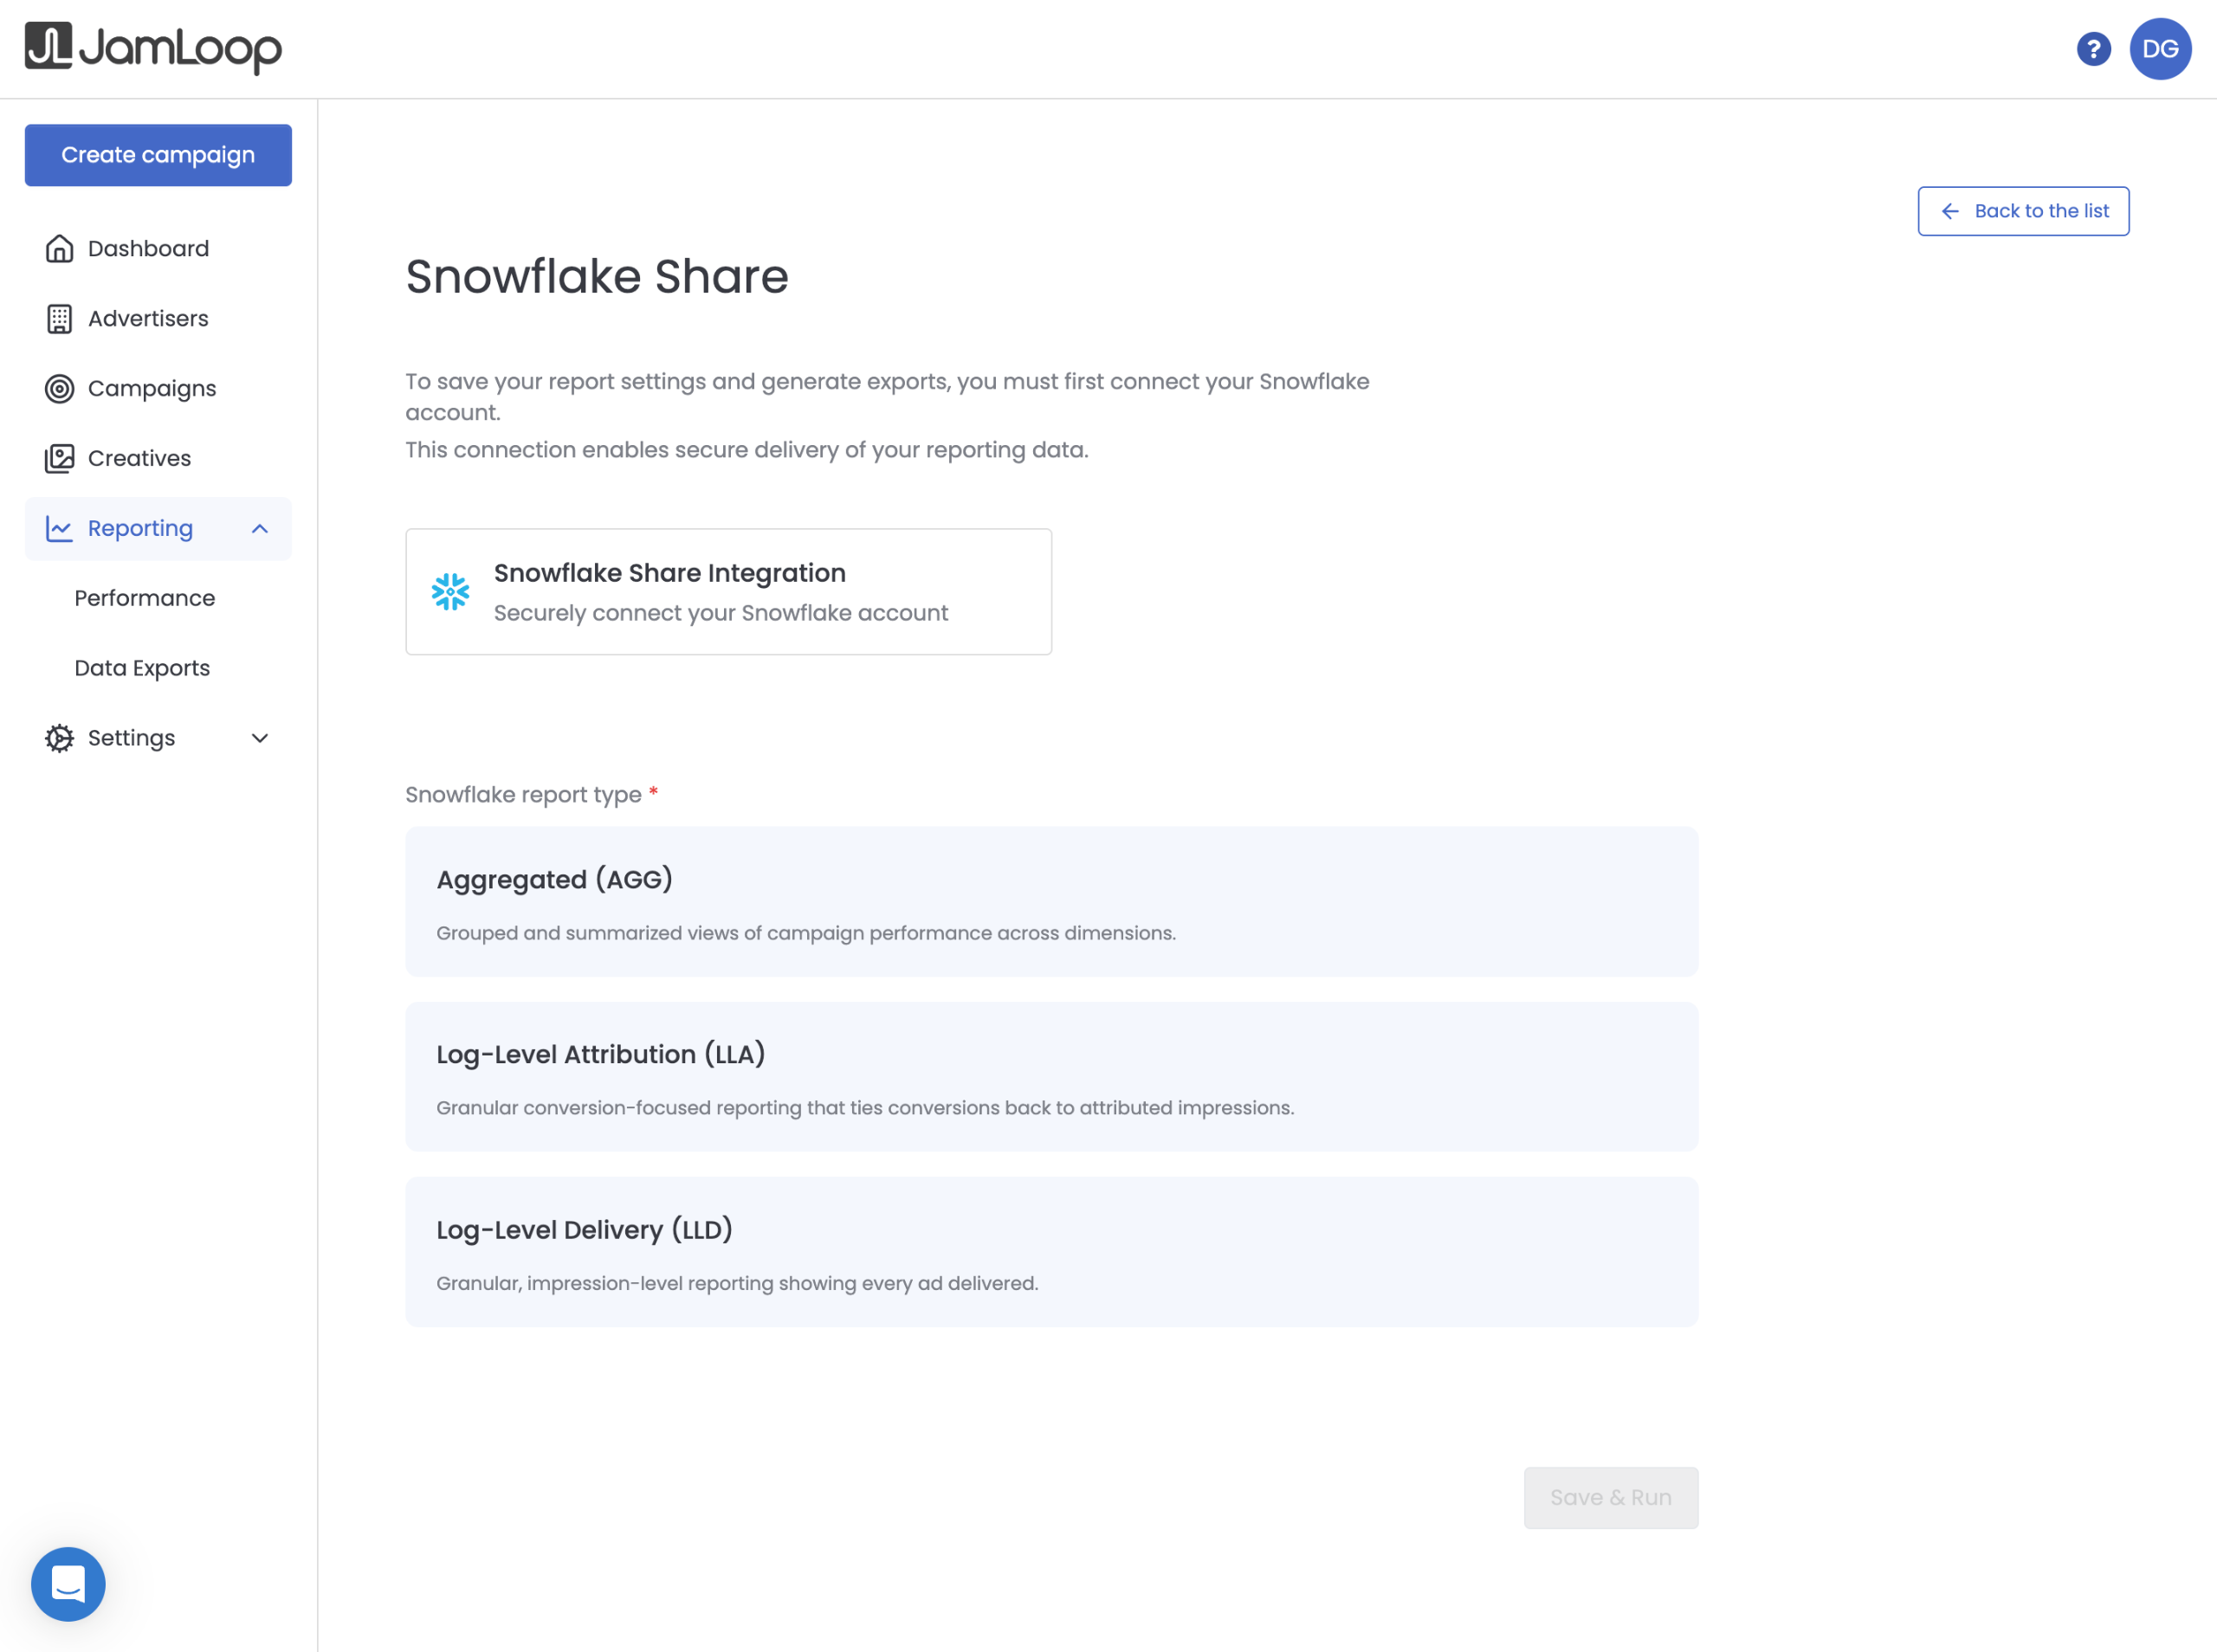
Task: Select Log-Level Attribution (LLA) report type
Action: (1051, 1077)
